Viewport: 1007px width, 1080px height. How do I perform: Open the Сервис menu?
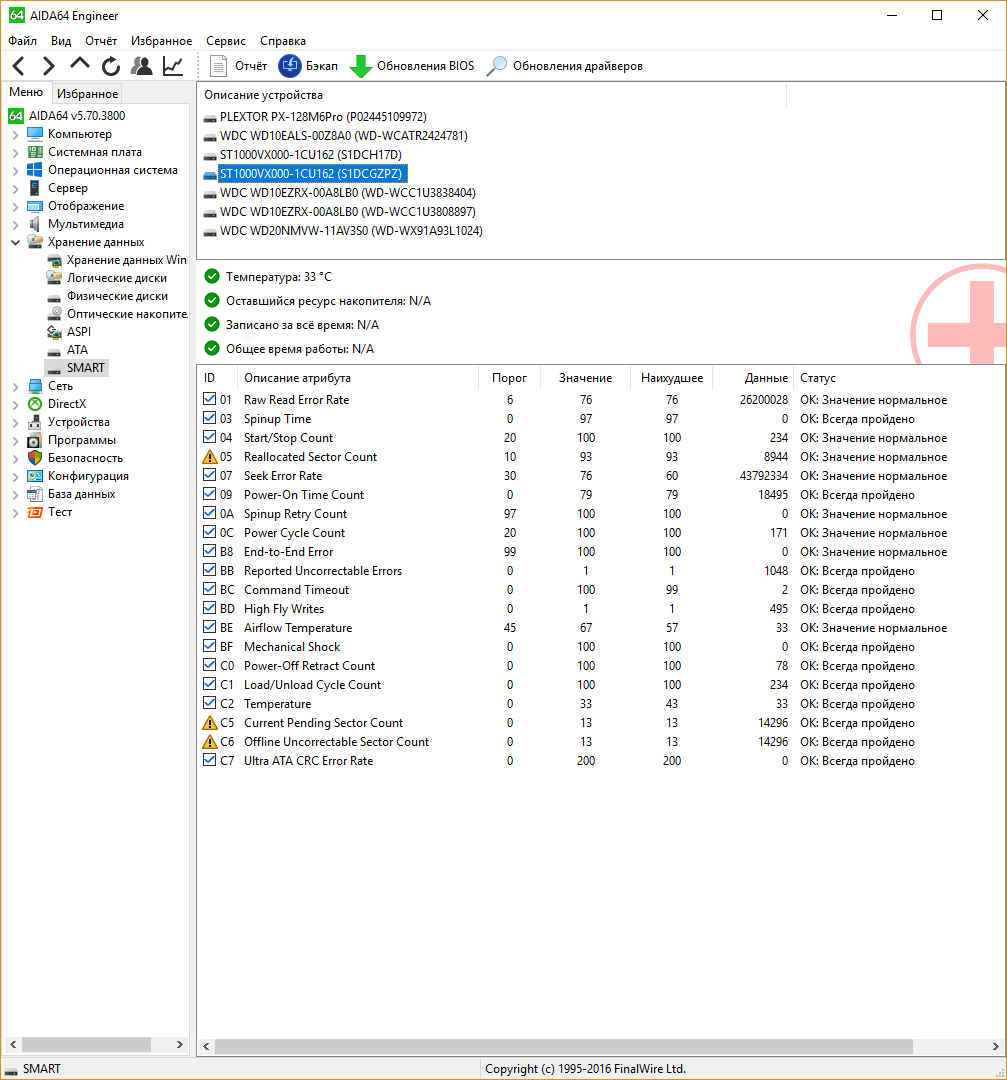pyautogui.click(x=225, y=41)
